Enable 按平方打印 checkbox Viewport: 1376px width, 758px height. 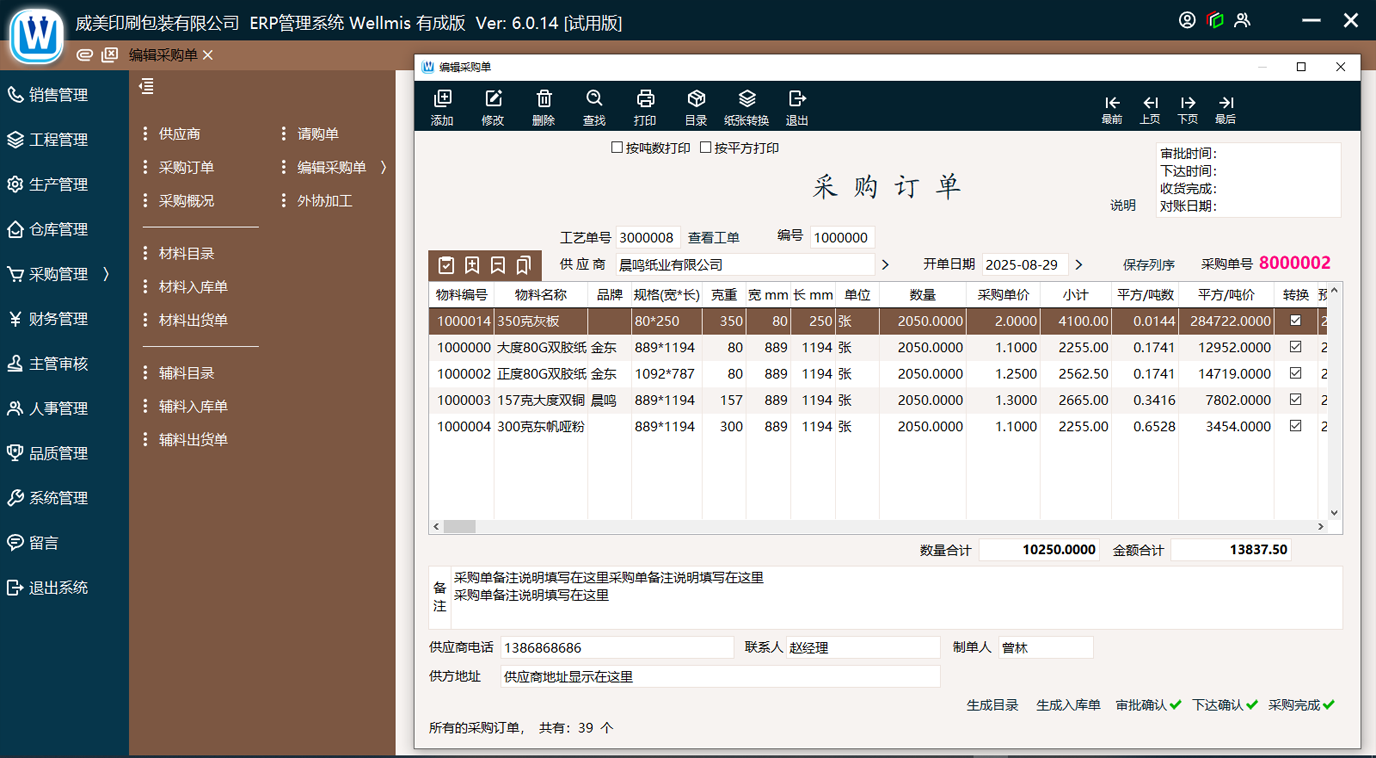(706, 148)
